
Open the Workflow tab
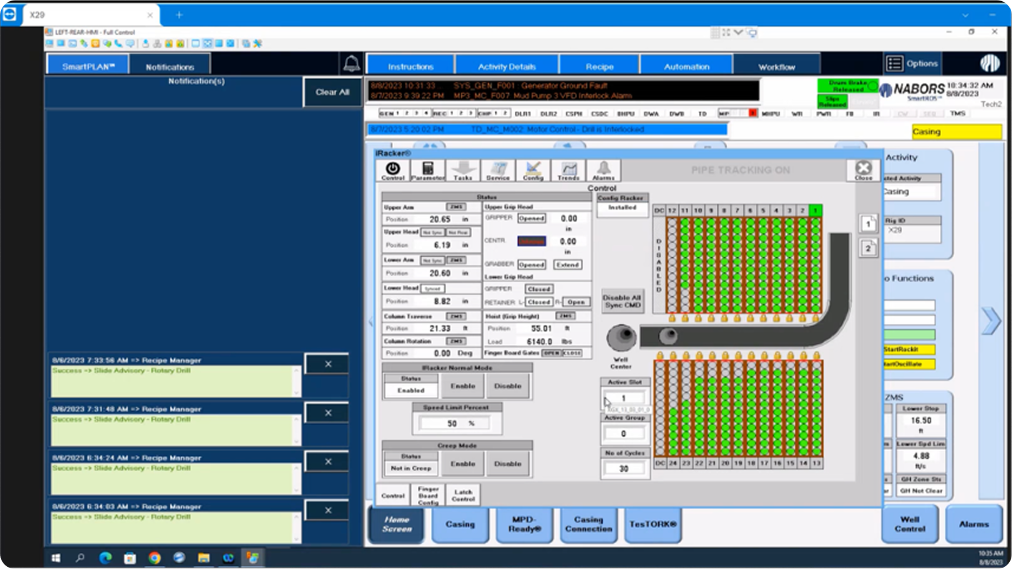pos(777,67)
